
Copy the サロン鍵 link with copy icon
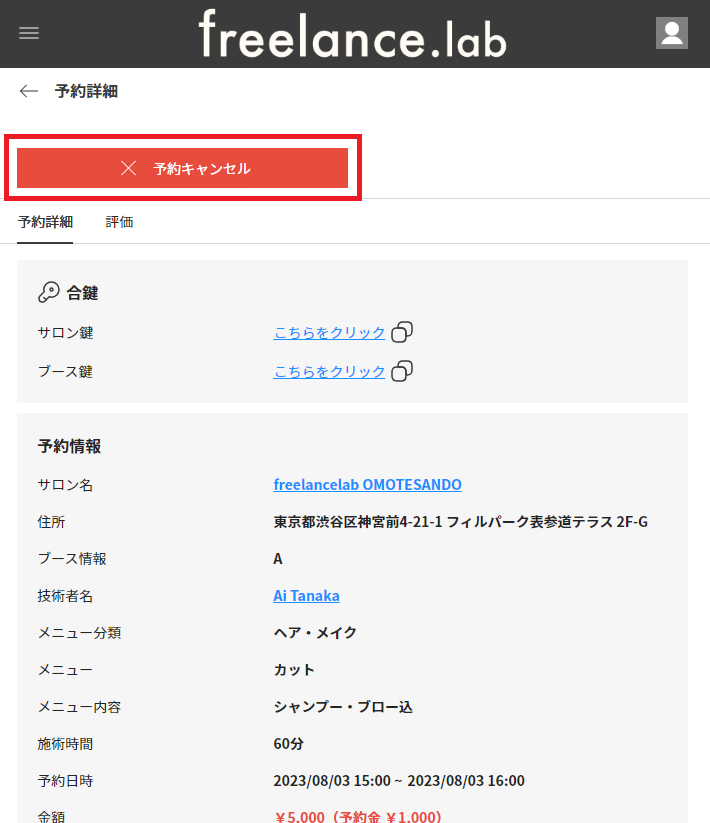[402, 333]
